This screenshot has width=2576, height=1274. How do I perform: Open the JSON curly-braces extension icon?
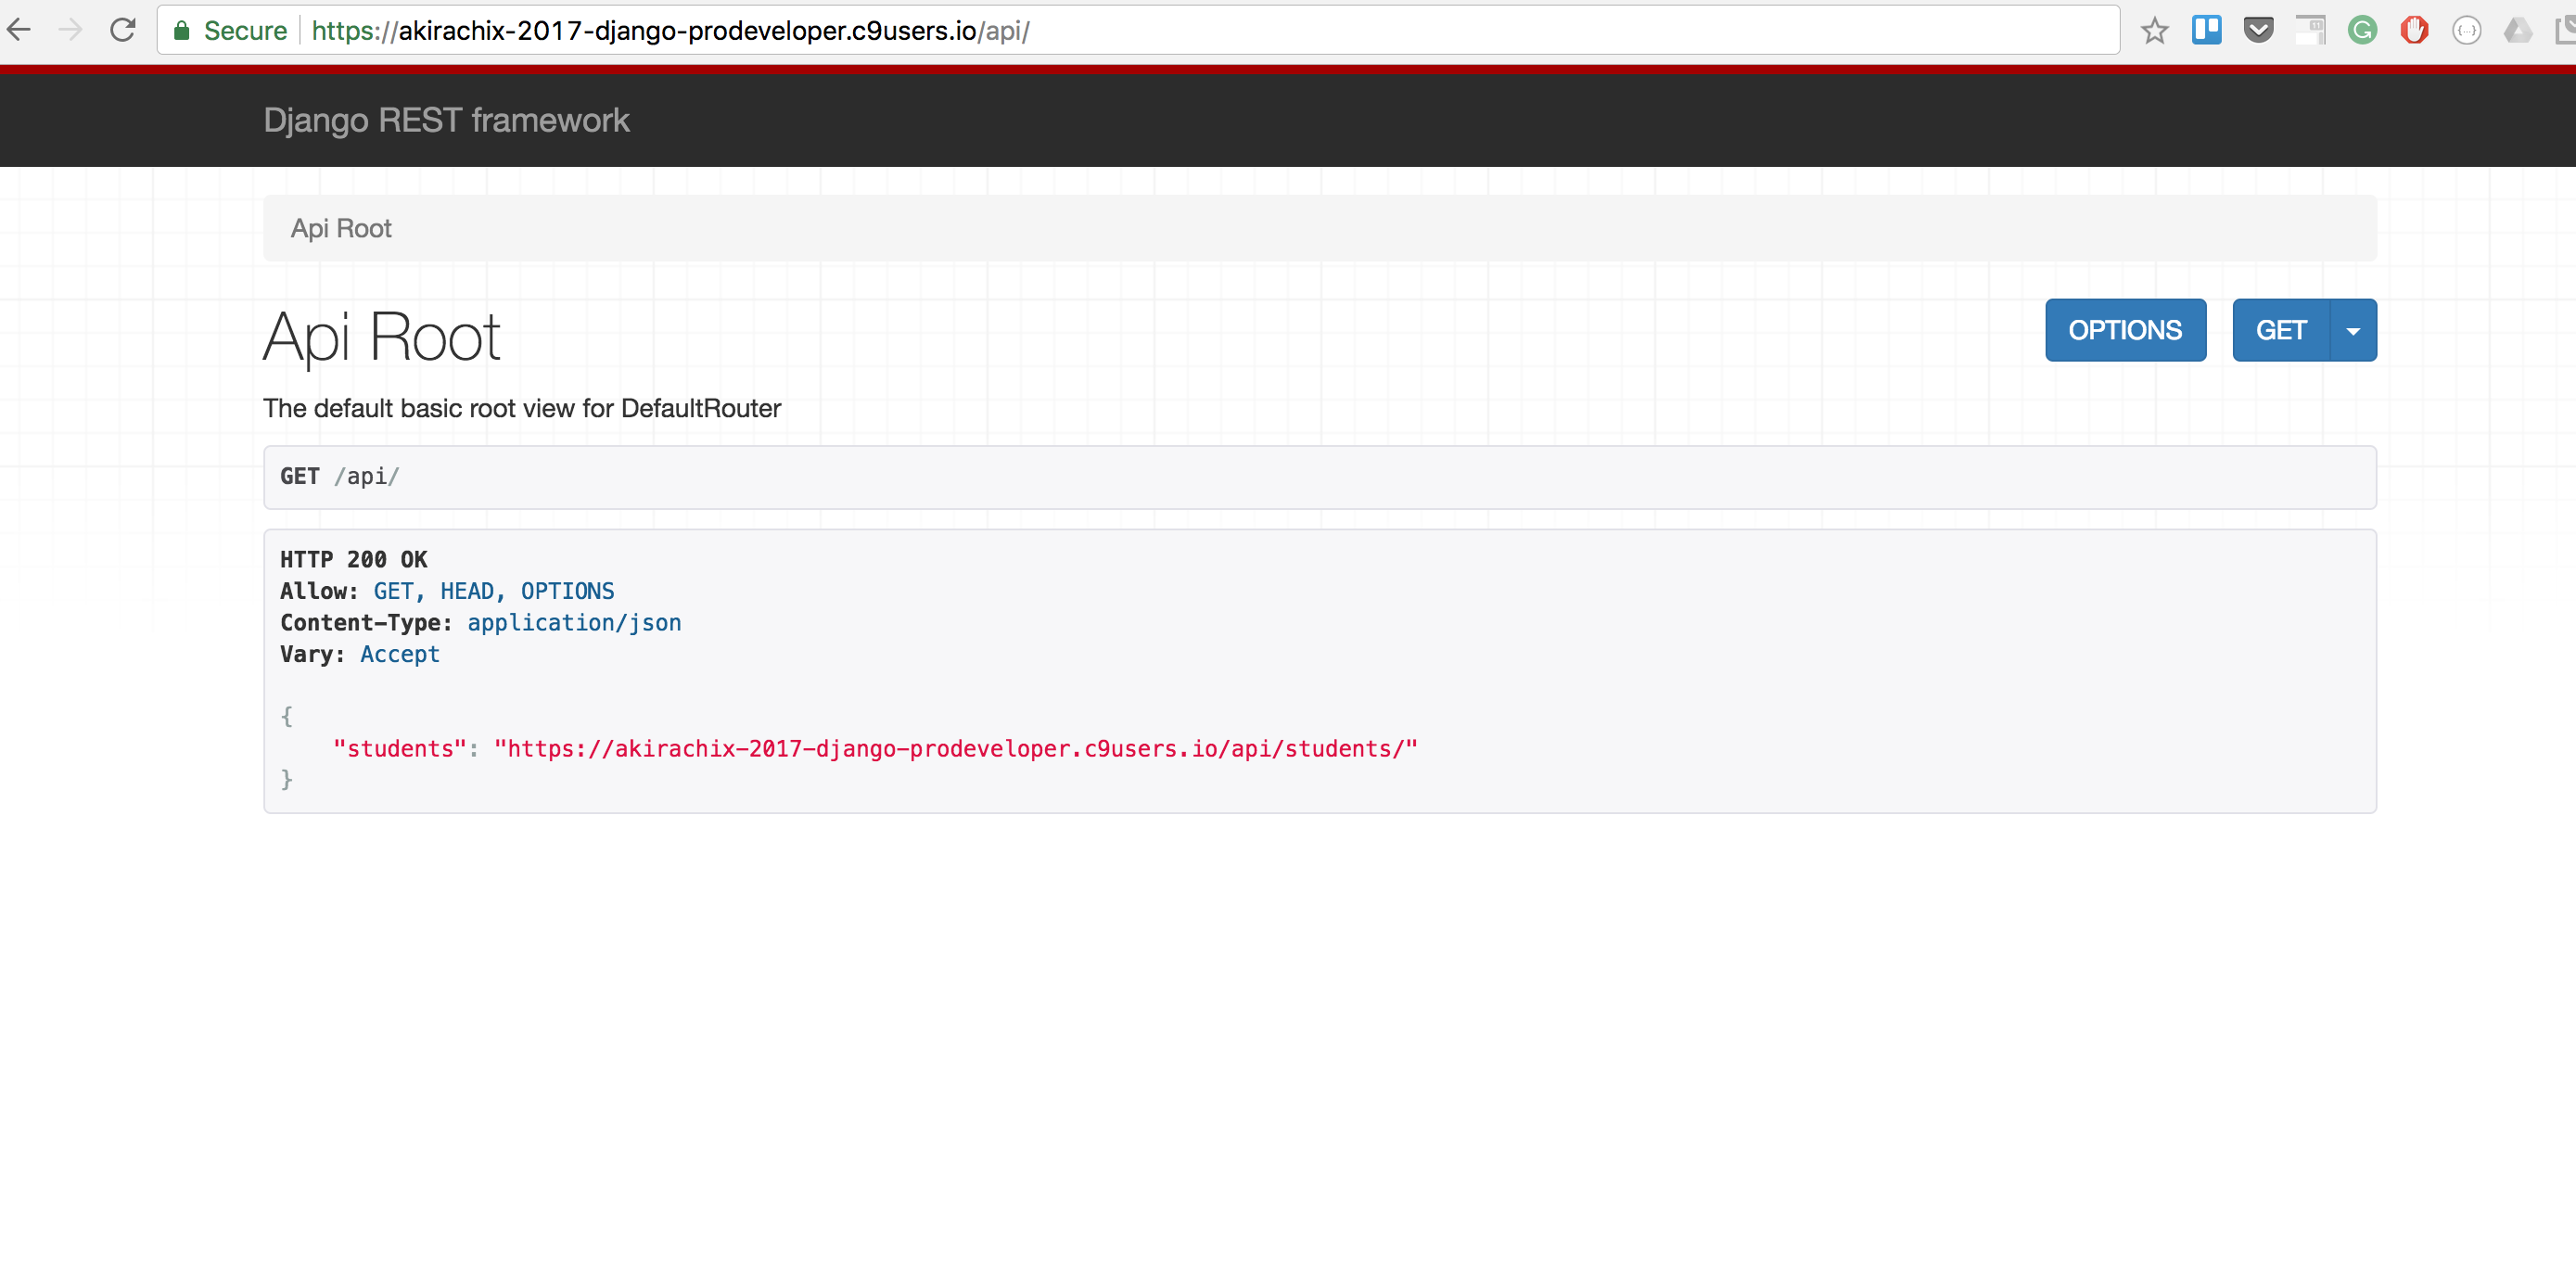click(x=2466, y=31)
